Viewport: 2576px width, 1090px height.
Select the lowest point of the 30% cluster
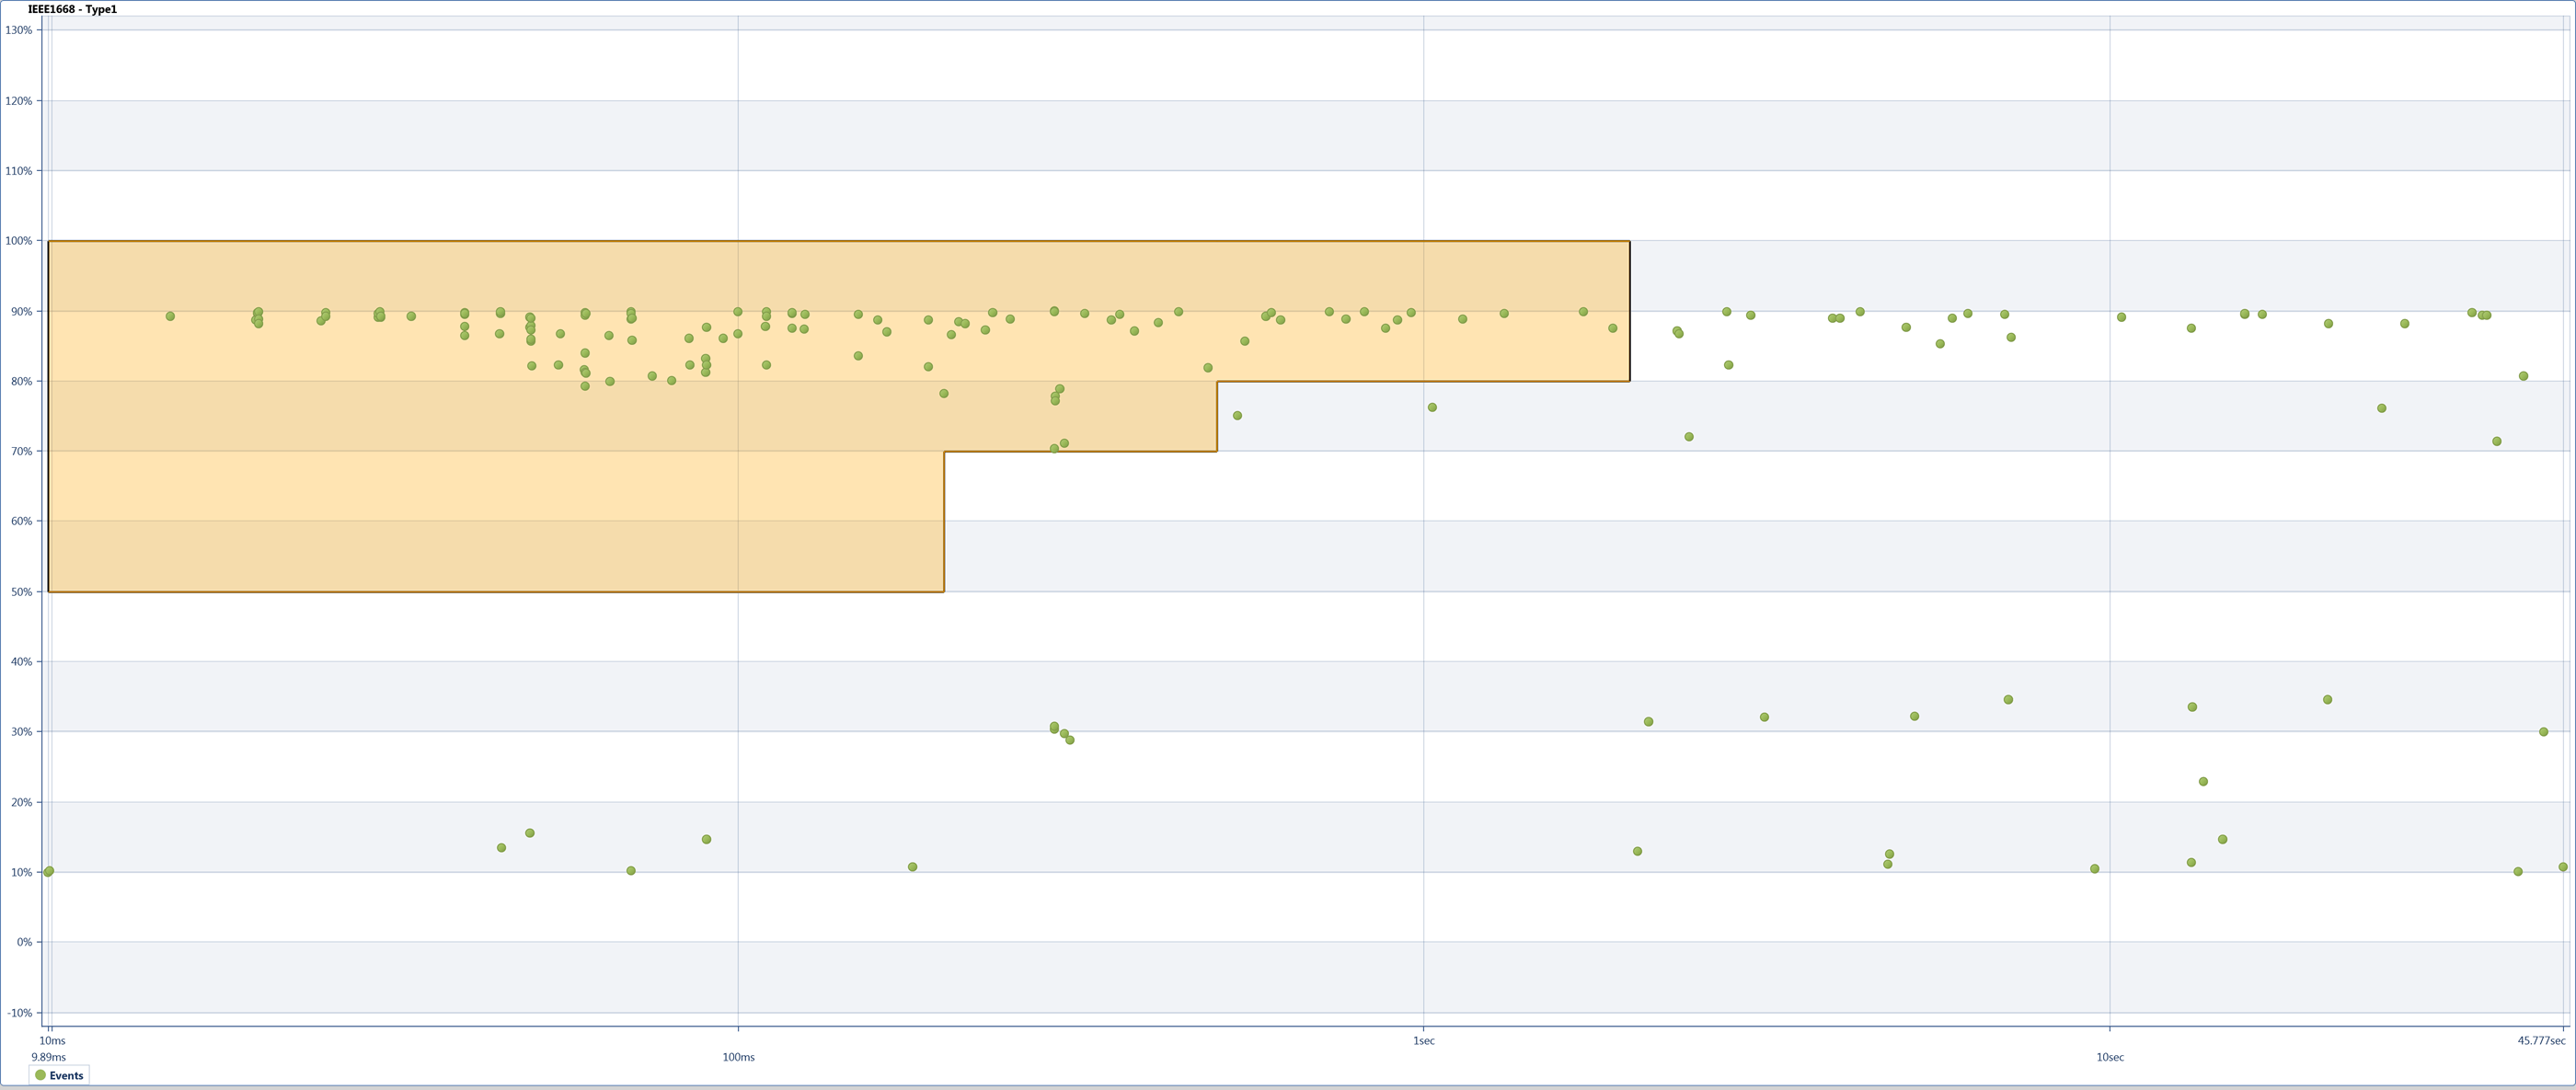coord(1070,740)
